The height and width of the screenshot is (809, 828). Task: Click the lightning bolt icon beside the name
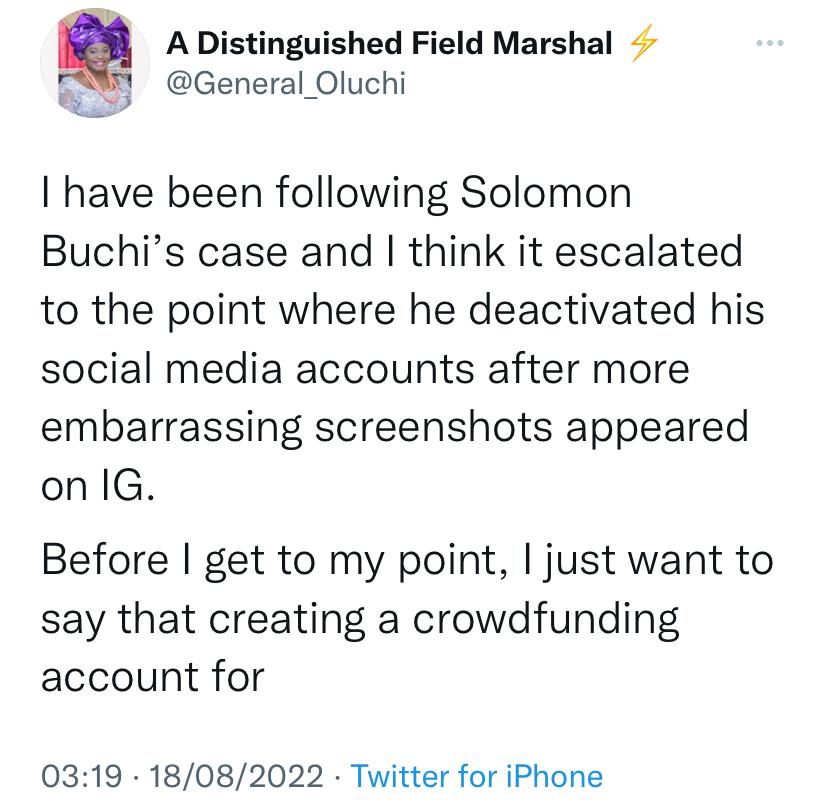pos(638,44)
